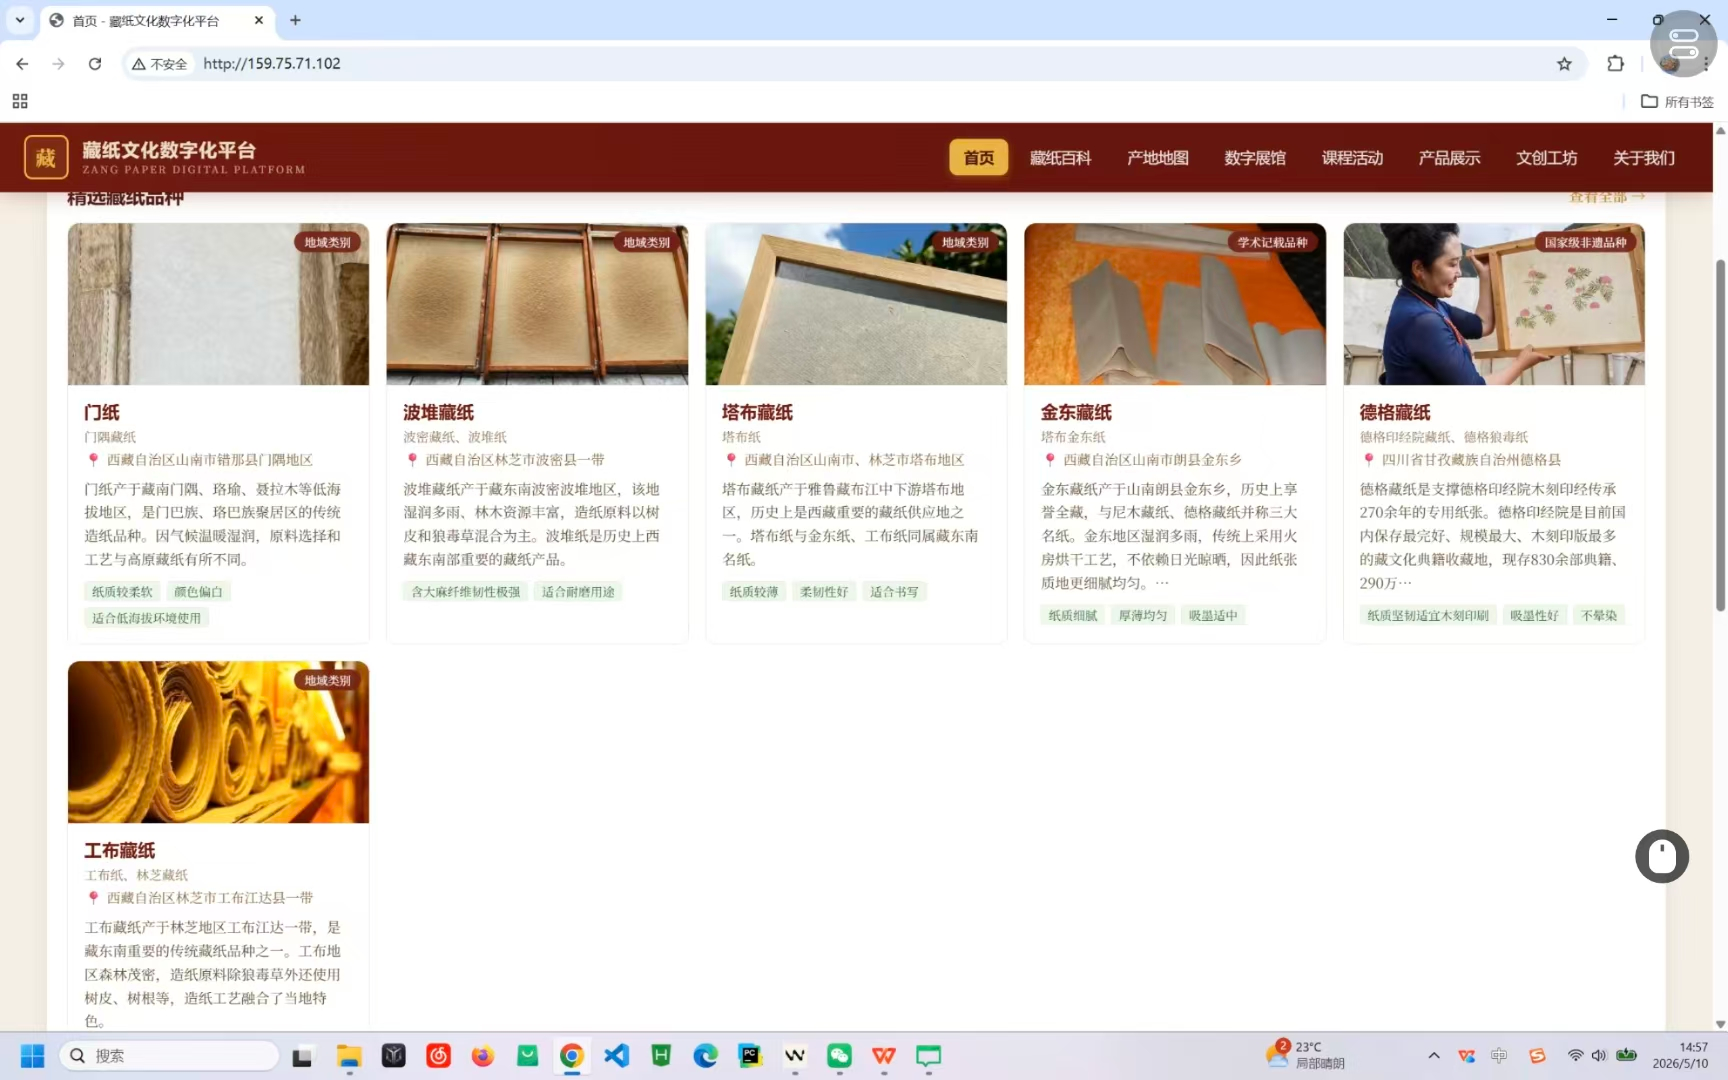Open the 藏纸百科 menu item
Viewport: 1728px width, 1080px height.
tap(1060, 158)
